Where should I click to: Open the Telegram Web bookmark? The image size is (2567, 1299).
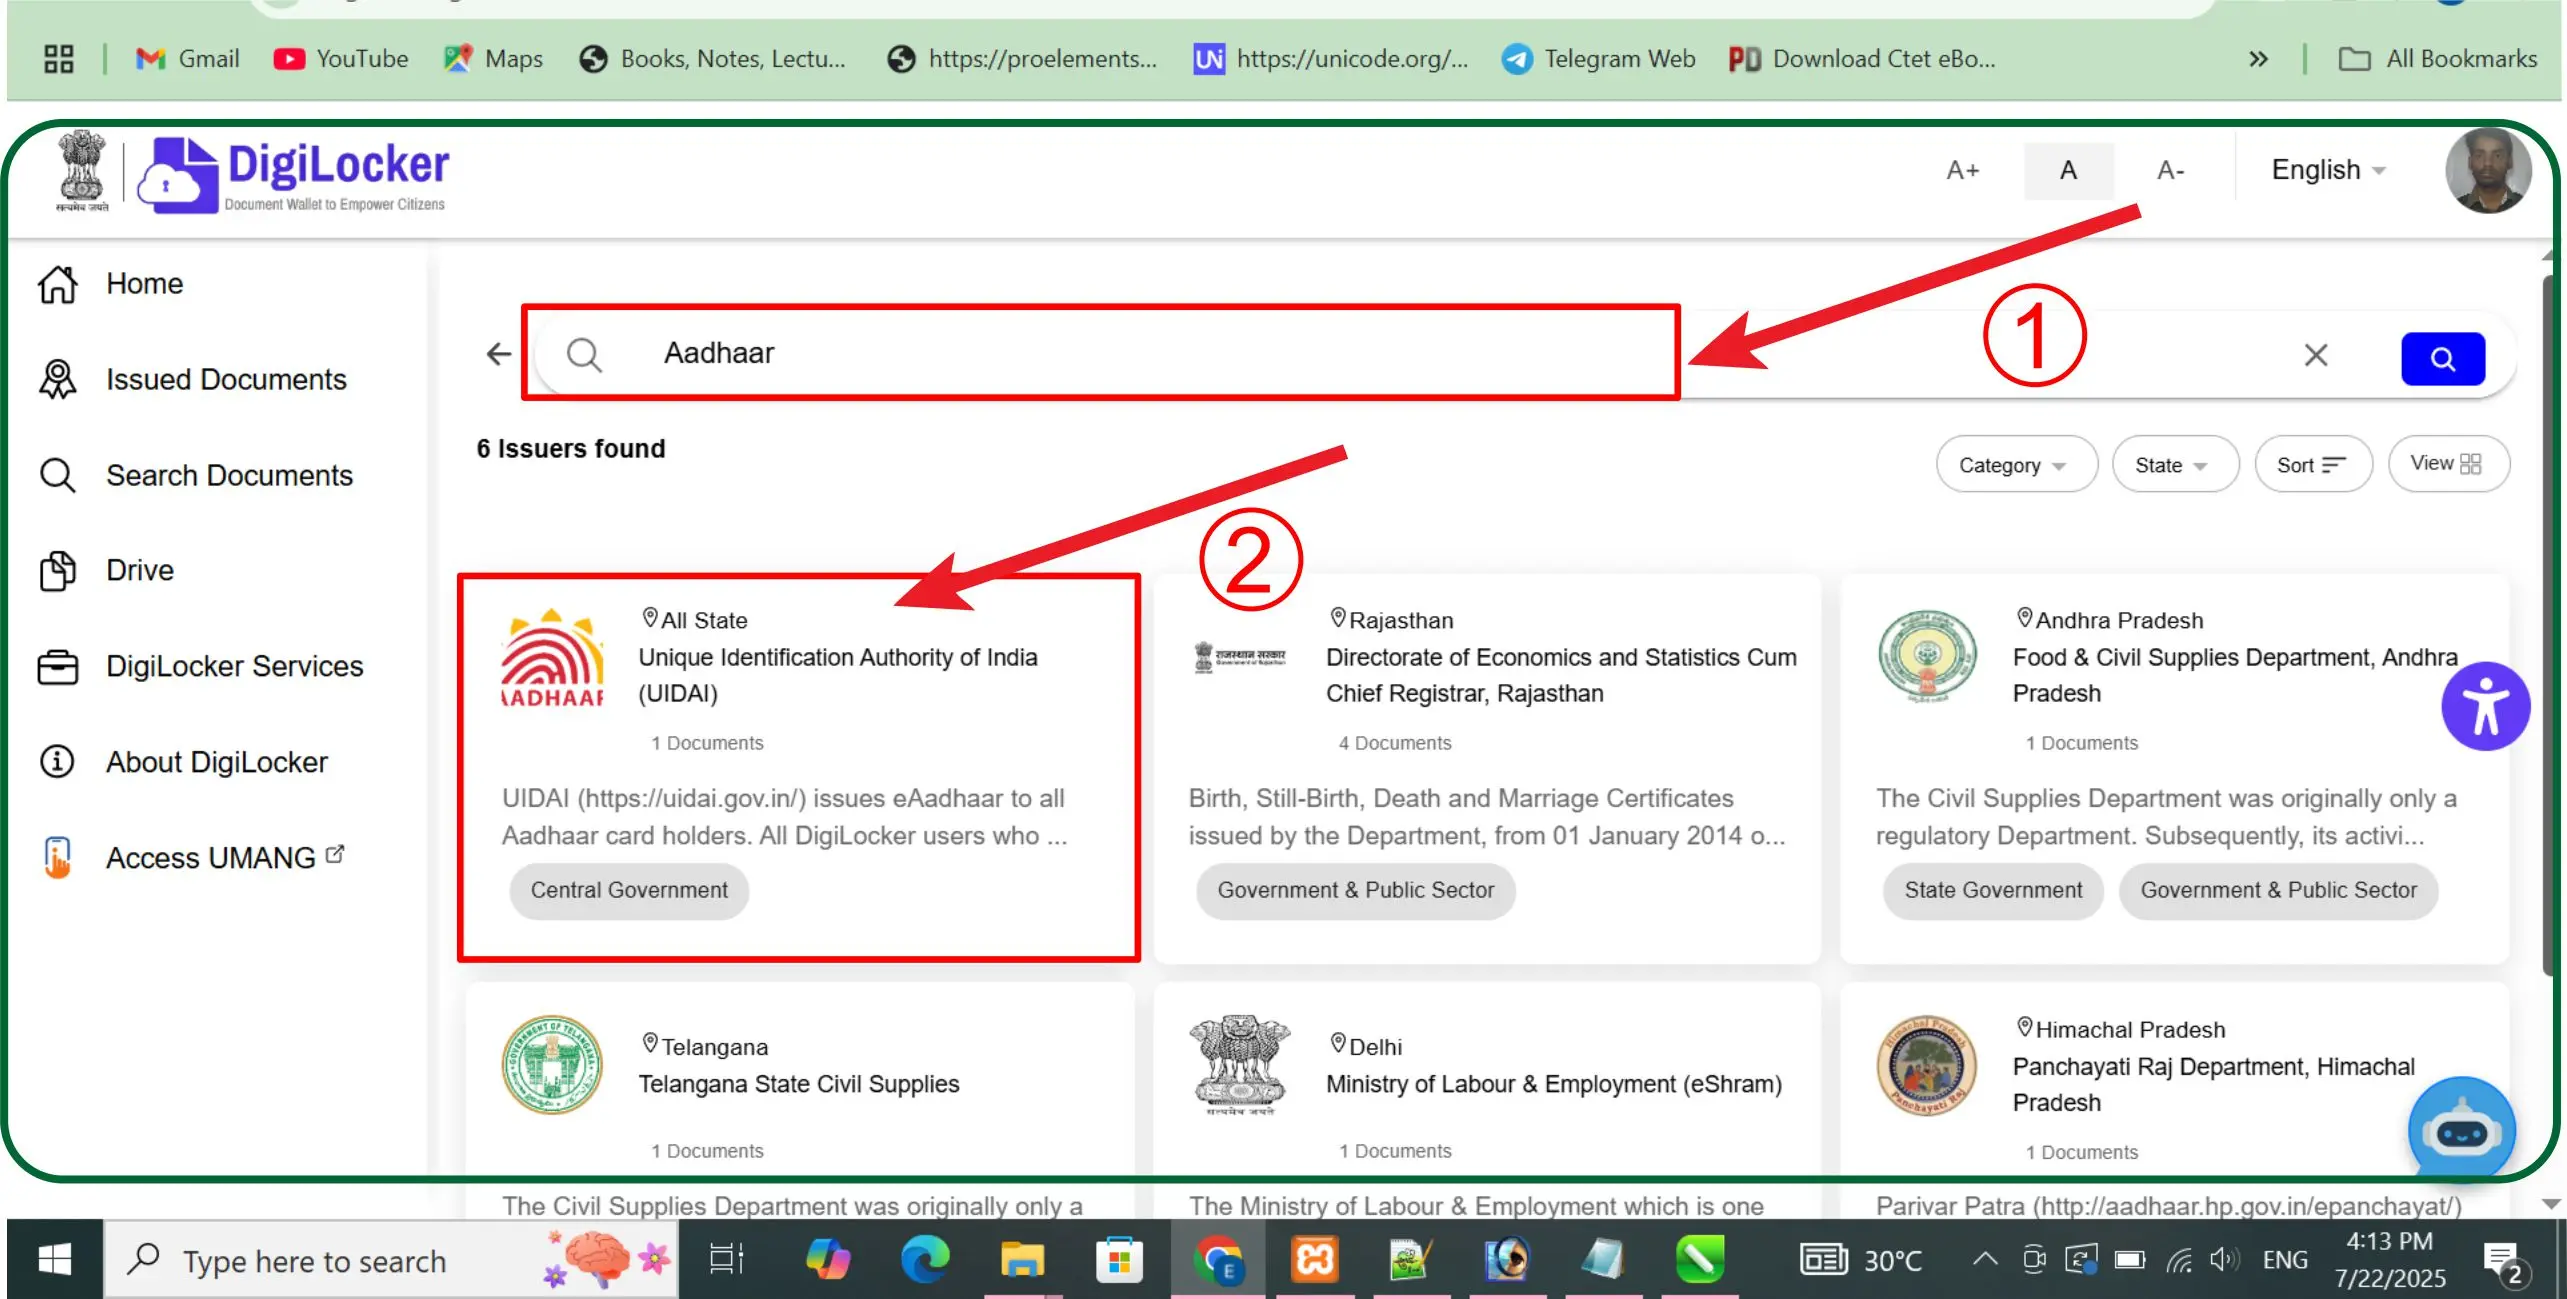click(x=1598, y=59)
